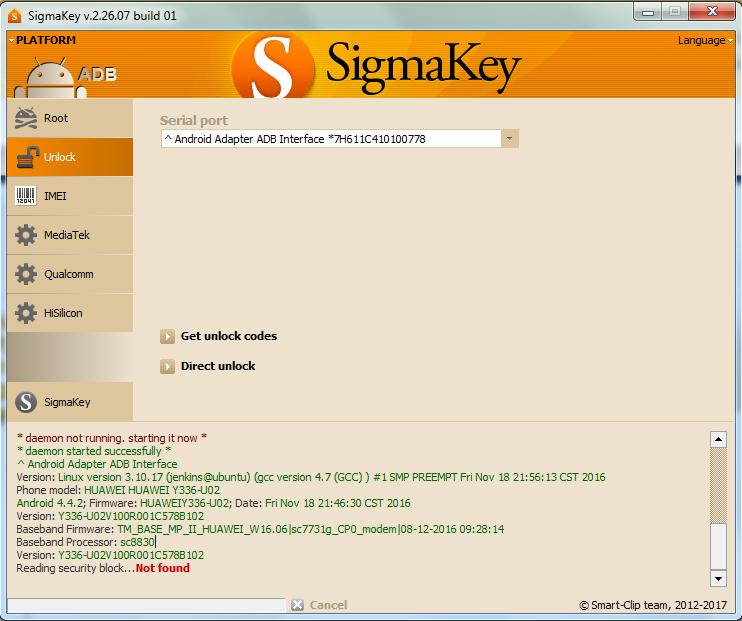This screenshot has height=621, width=742.
Task: Click Direct unlock
Action: [218, 366]
